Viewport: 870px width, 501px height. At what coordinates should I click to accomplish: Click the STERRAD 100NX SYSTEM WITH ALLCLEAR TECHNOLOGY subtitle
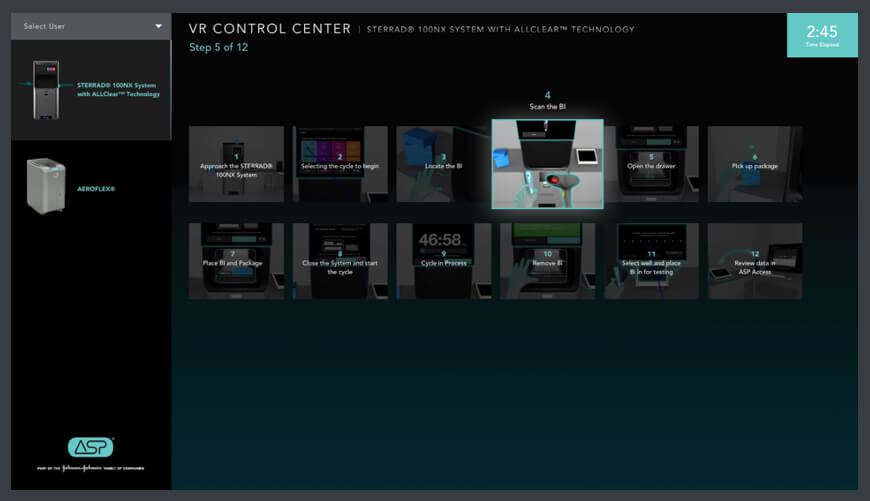pos(500,29)
